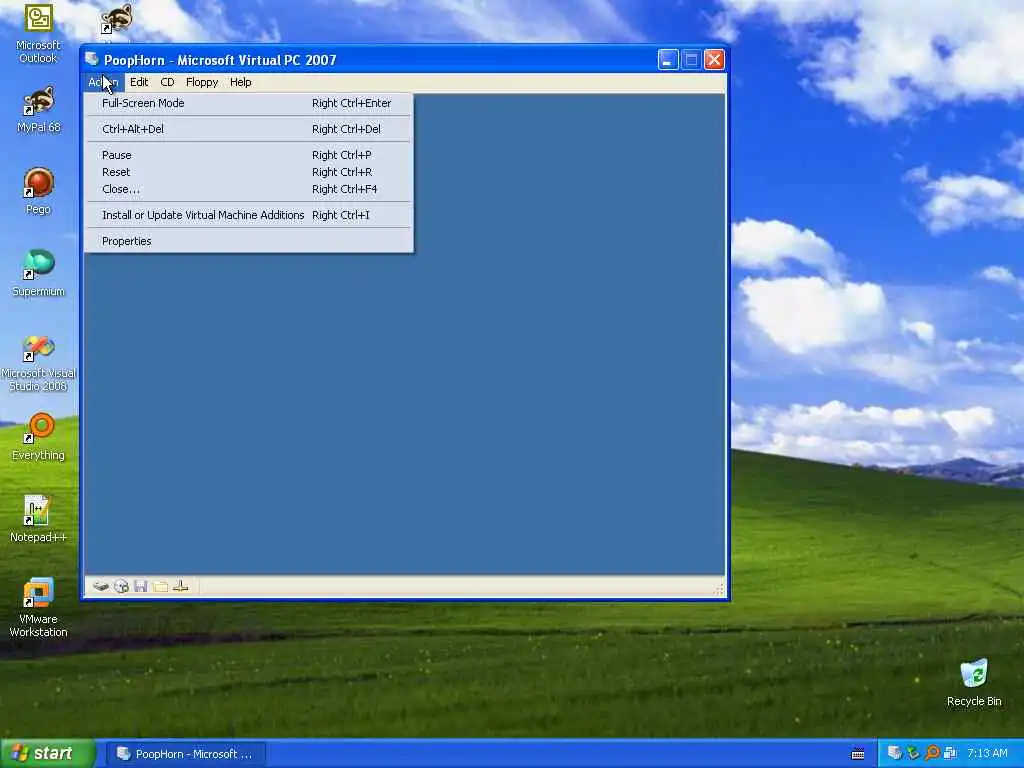Click the Virtual PC icon in title bar
Viewport: 1024px width, 768px height.
point(92,59)
